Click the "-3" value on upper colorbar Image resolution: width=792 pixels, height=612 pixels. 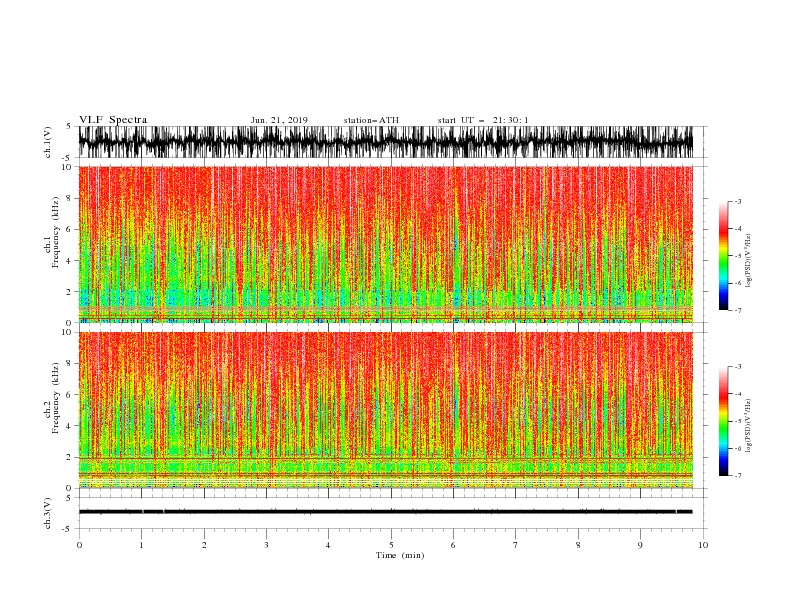click(x=737, y=201)
